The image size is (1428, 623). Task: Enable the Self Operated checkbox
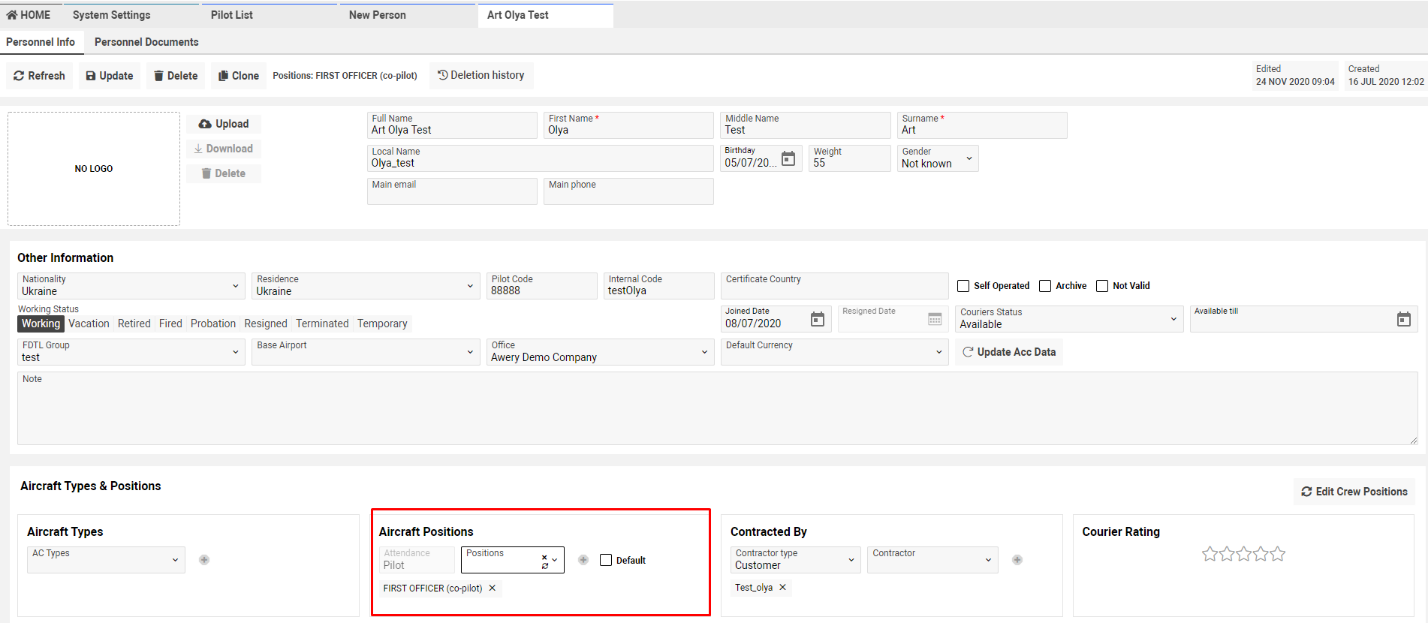tap(964, 286)
